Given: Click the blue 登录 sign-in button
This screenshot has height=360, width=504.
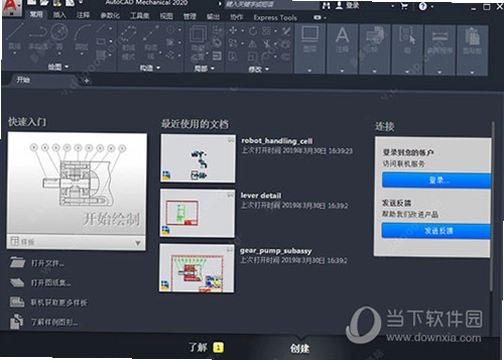Looking at the screenshot, I should coord(436,180).
